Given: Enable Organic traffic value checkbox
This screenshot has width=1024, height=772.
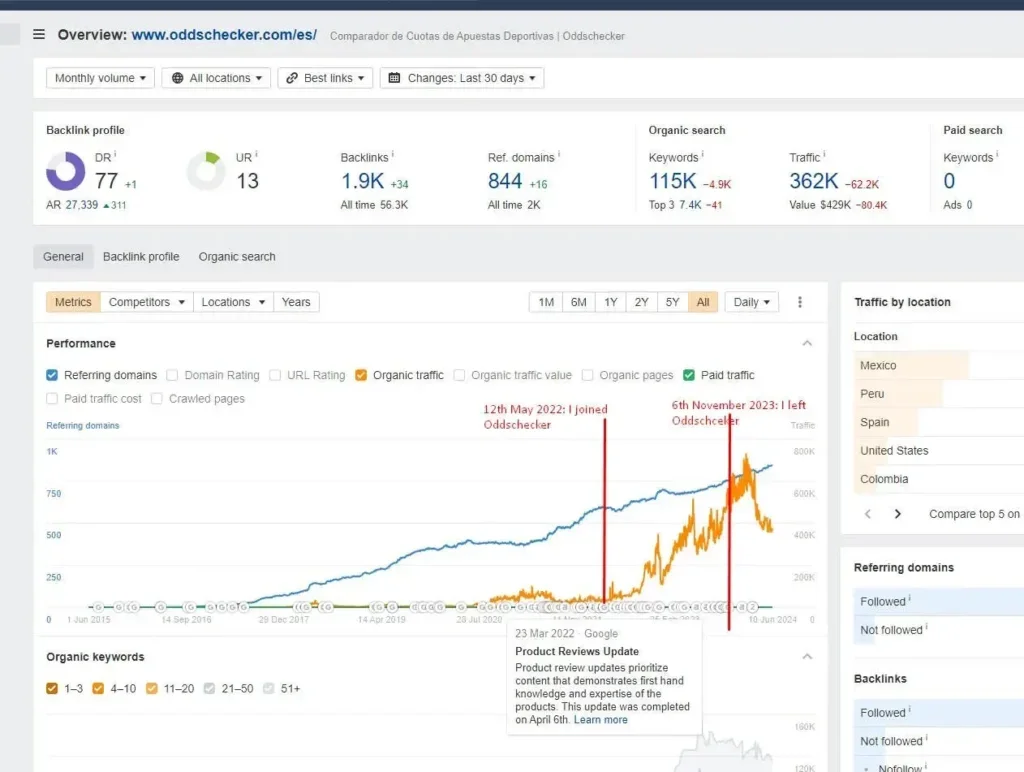Looking at the screenshot, I should 459,375.
